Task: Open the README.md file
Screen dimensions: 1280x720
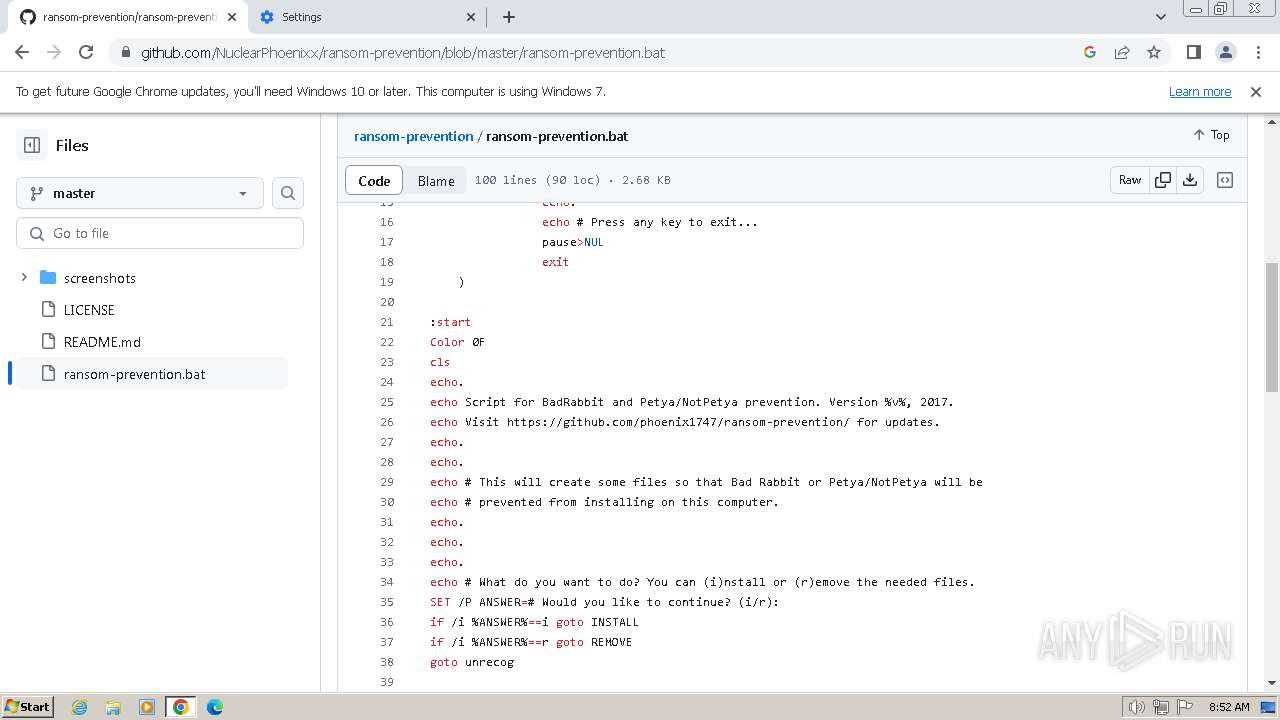Action: coord(102,342)
